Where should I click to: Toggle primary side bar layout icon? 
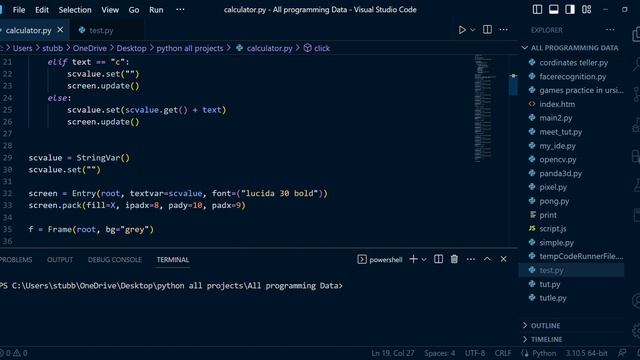[x=537, y=9]
